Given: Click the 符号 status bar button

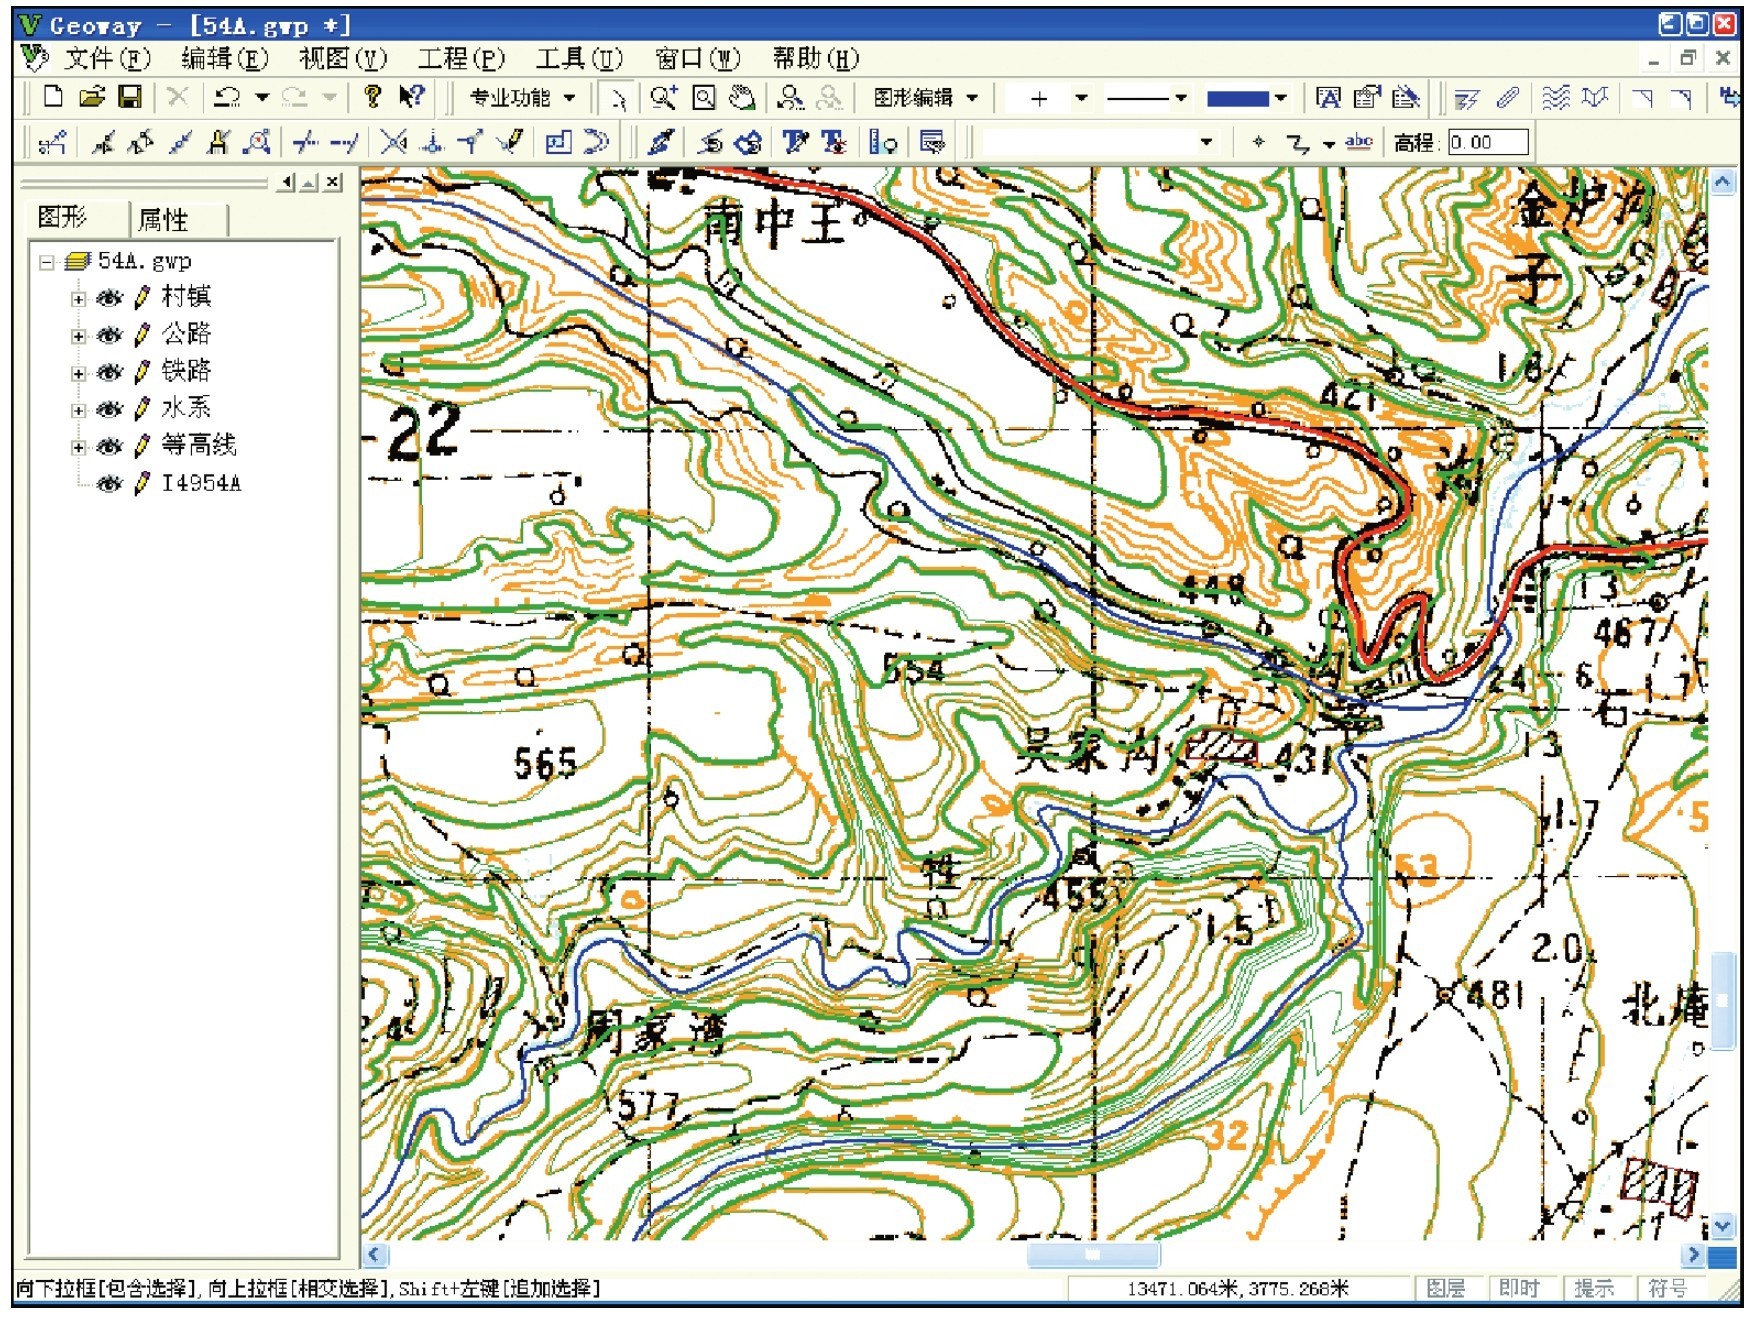Looking at the screenshot, I should (x=1668, y=1288).
